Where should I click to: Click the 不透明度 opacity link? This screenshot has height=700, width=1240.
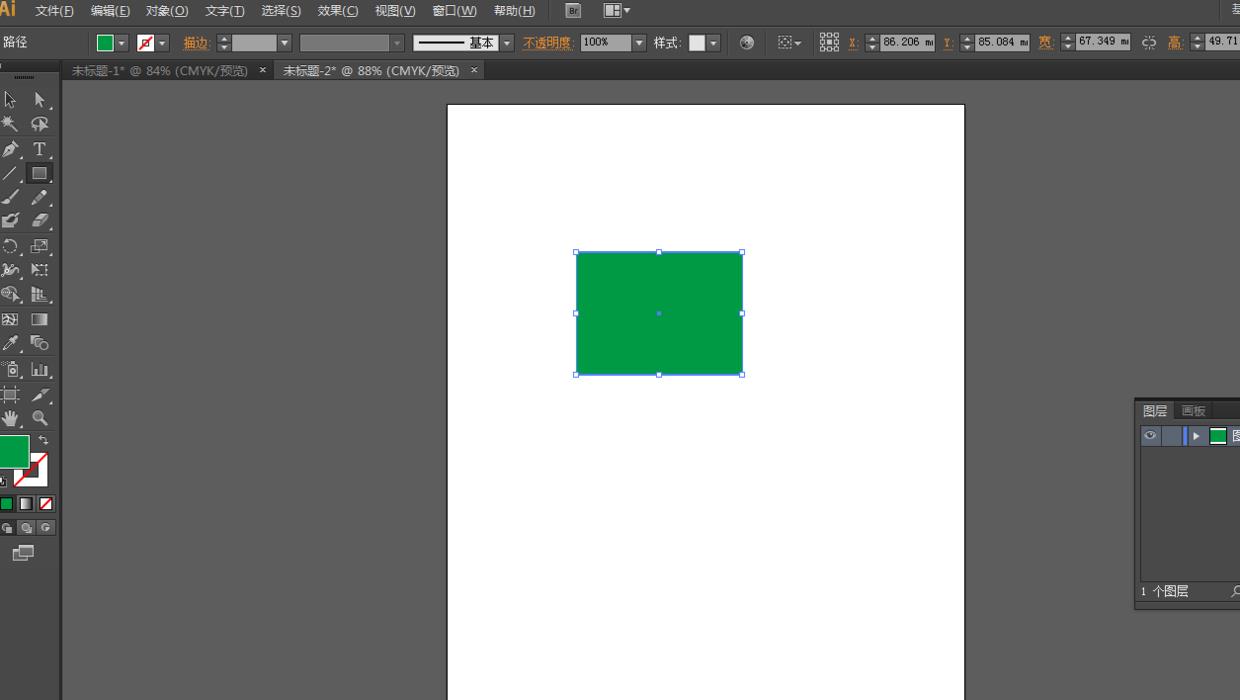pos(547,43)
